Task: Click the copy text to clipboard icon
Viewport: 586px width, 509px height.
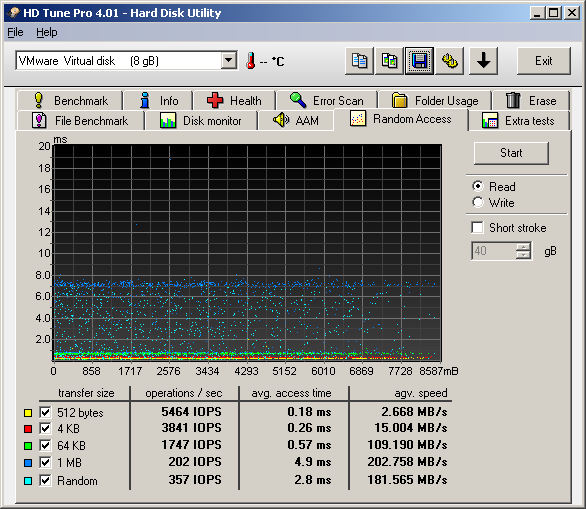Action: coord(359,61)
